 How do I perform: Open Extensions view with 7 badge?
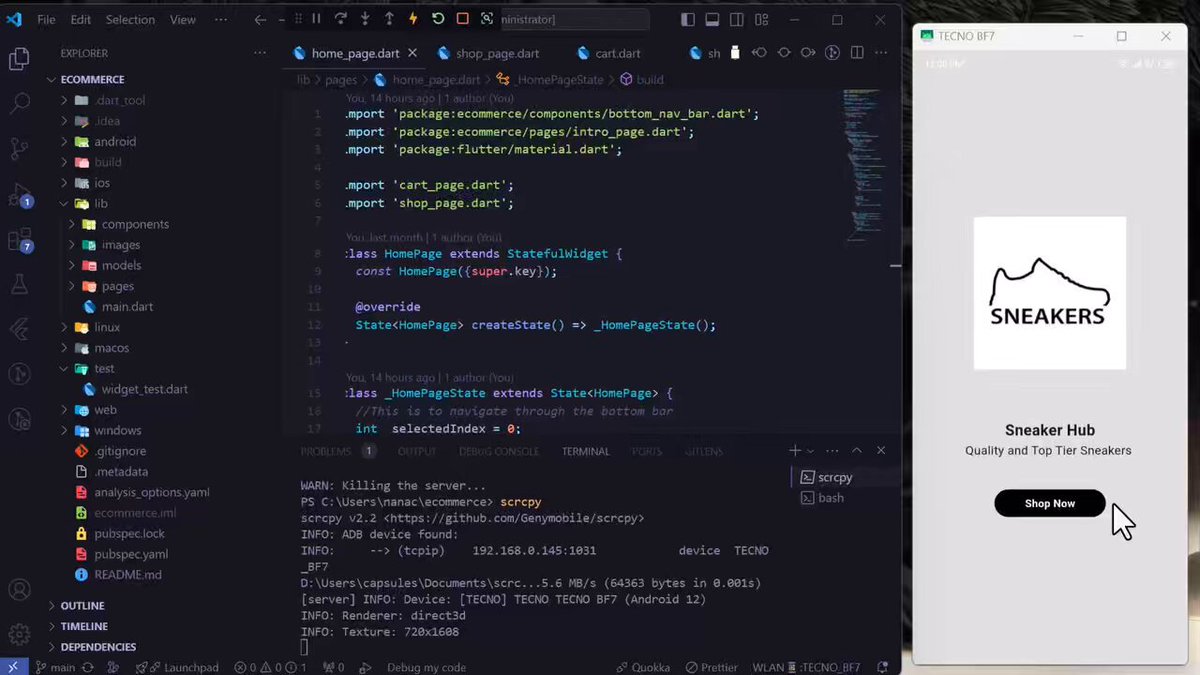(19, 240)
